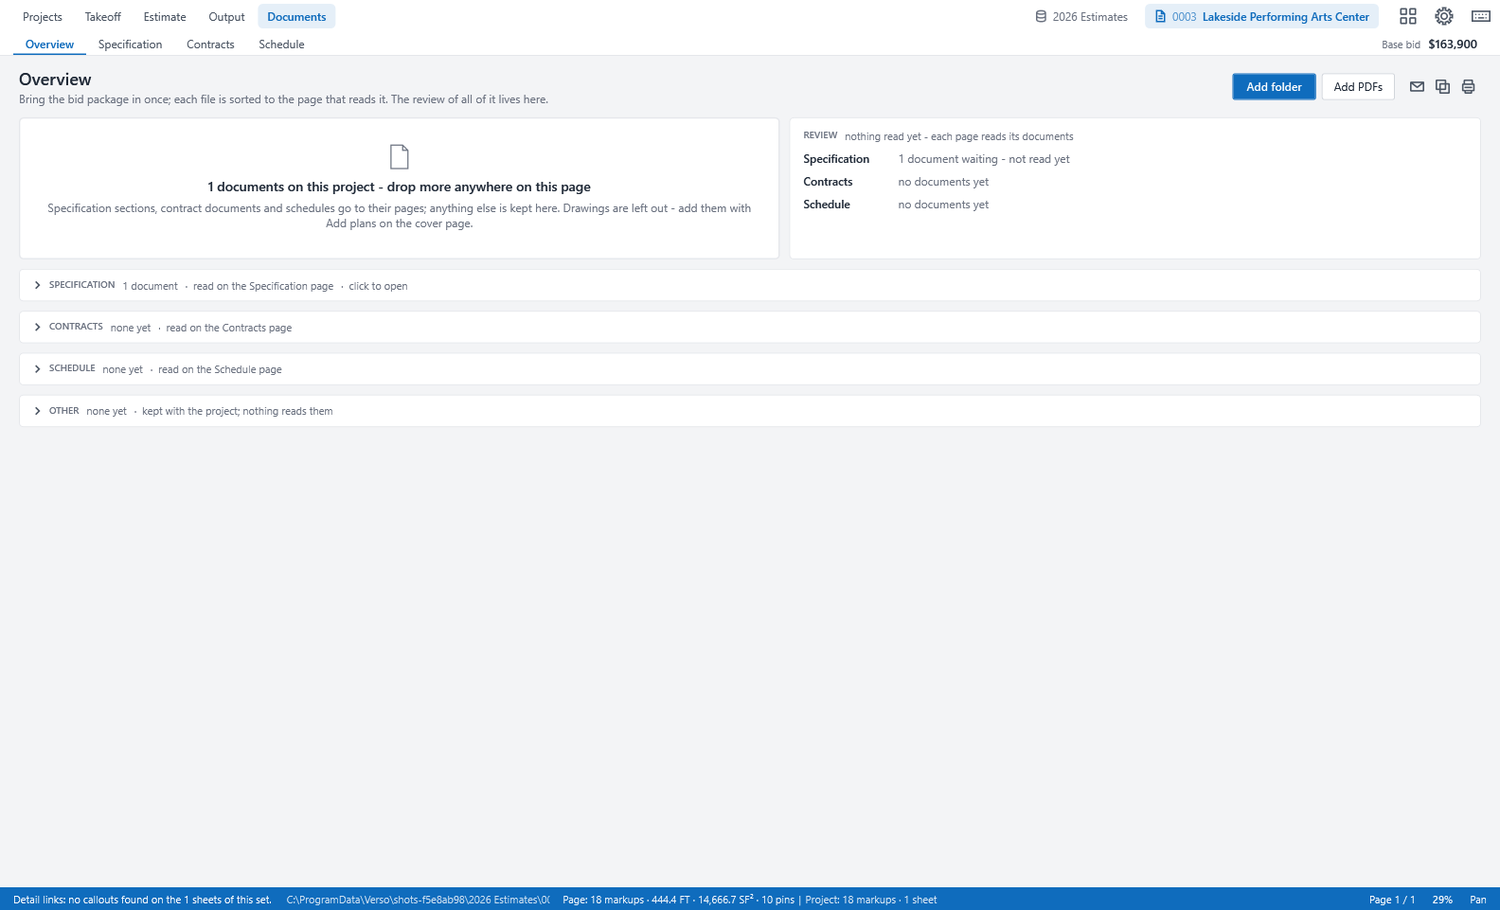Screen dimensions: 1500x910
Task: Open the grid view icon
Action: tap(1408, 16)
